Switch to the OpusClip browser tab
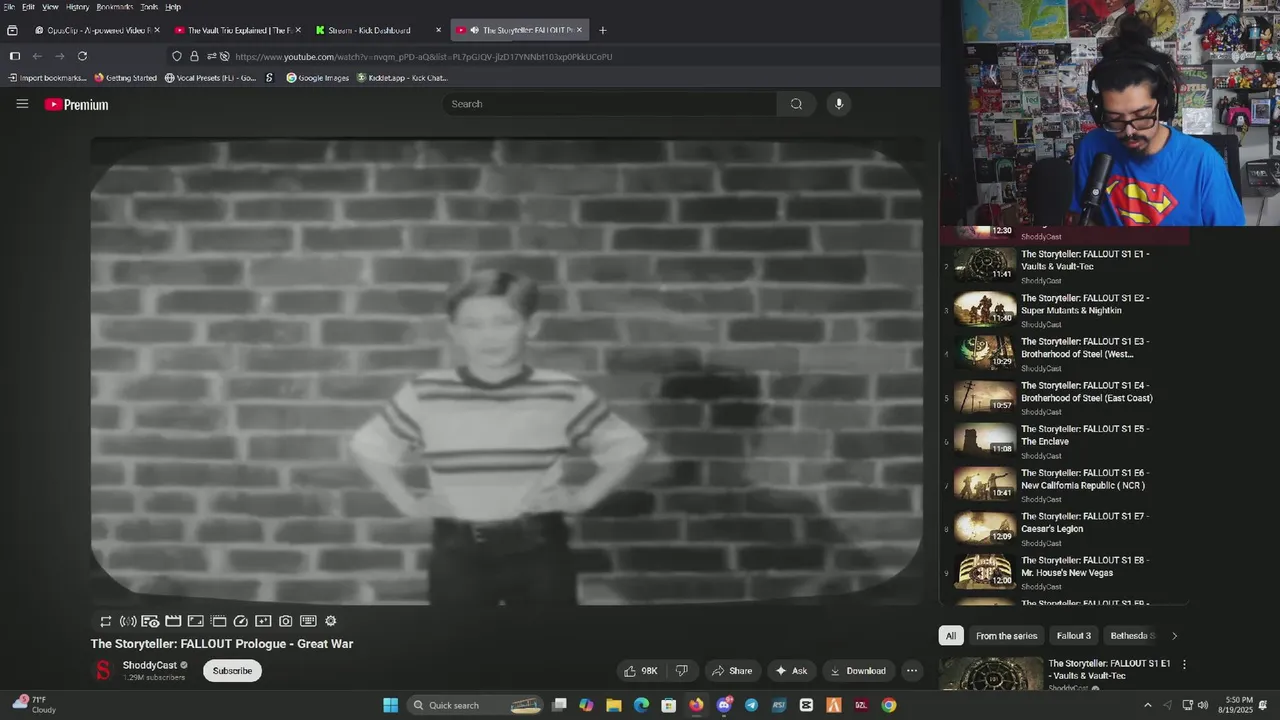Viewport: 1280px width, 720px height. [97, 30]
